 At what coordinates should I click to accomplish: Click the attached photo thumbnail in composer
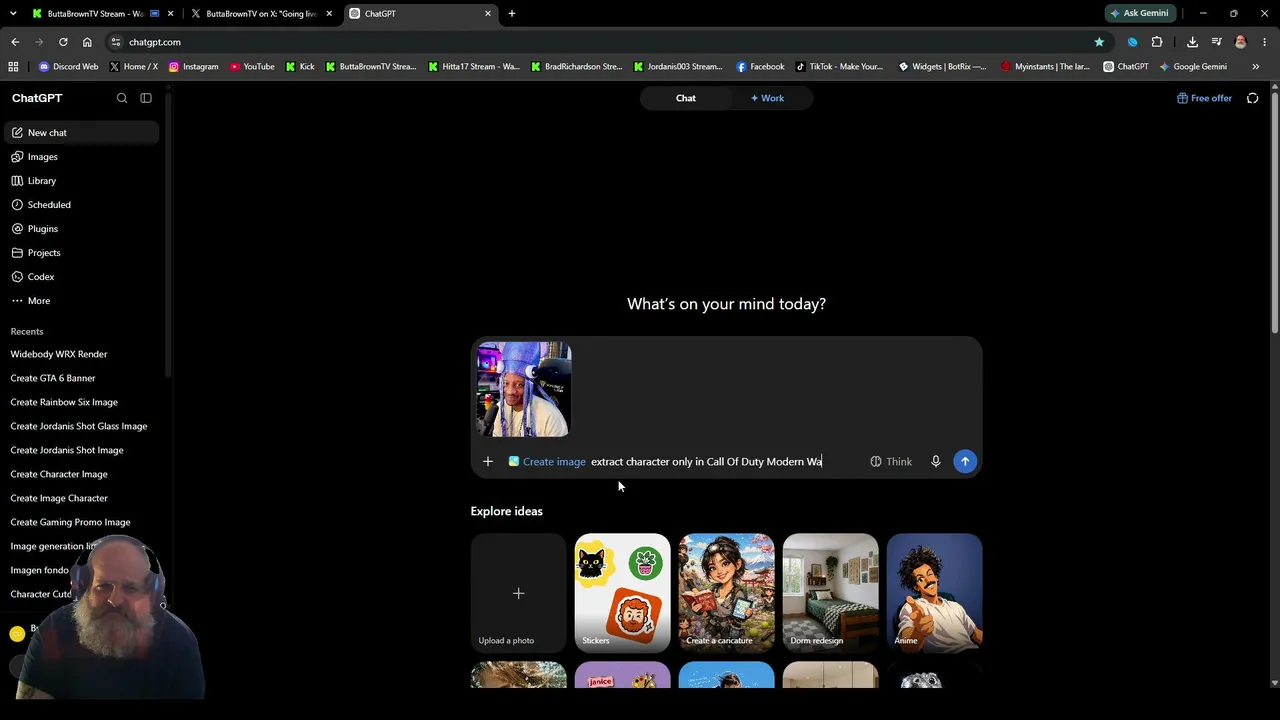tap(523, 389)
